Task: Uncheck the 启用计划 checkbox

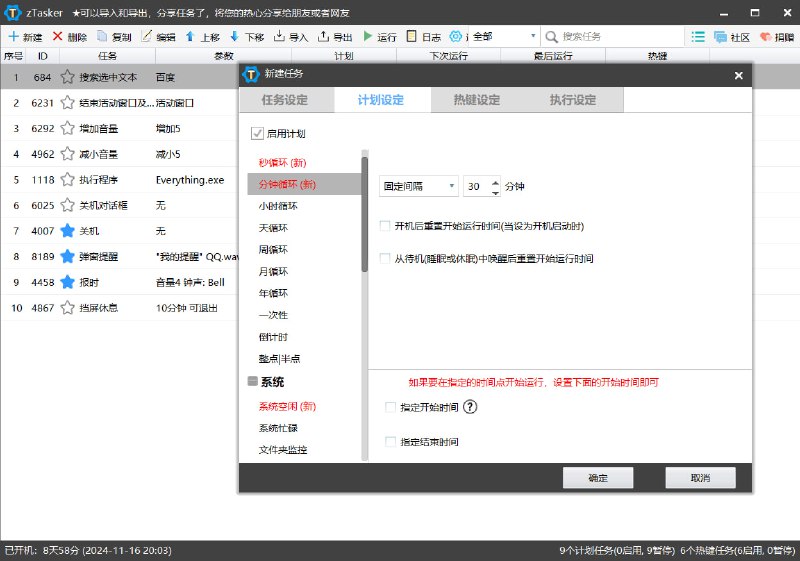Action: [x=257, y=134]
